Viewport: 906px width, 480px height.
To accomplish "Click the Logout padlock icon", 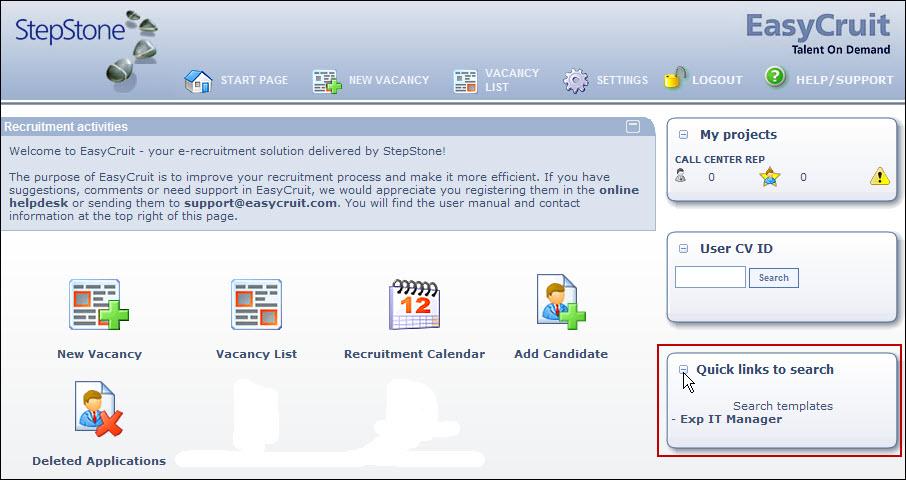I will pos(674,78).
